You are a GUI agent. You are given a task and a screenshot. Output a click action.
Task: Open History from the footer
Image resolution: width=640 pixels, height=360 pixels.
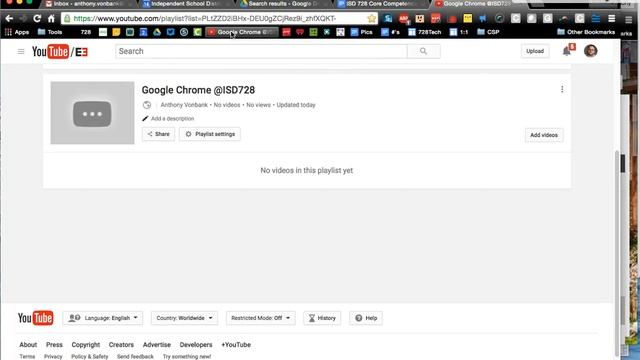click(322, 318)
